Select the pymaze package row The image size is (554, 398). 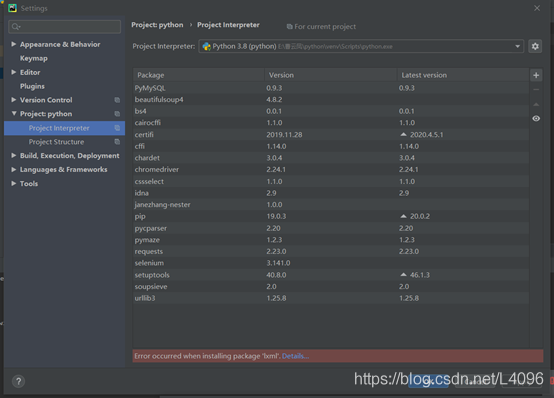331,240
